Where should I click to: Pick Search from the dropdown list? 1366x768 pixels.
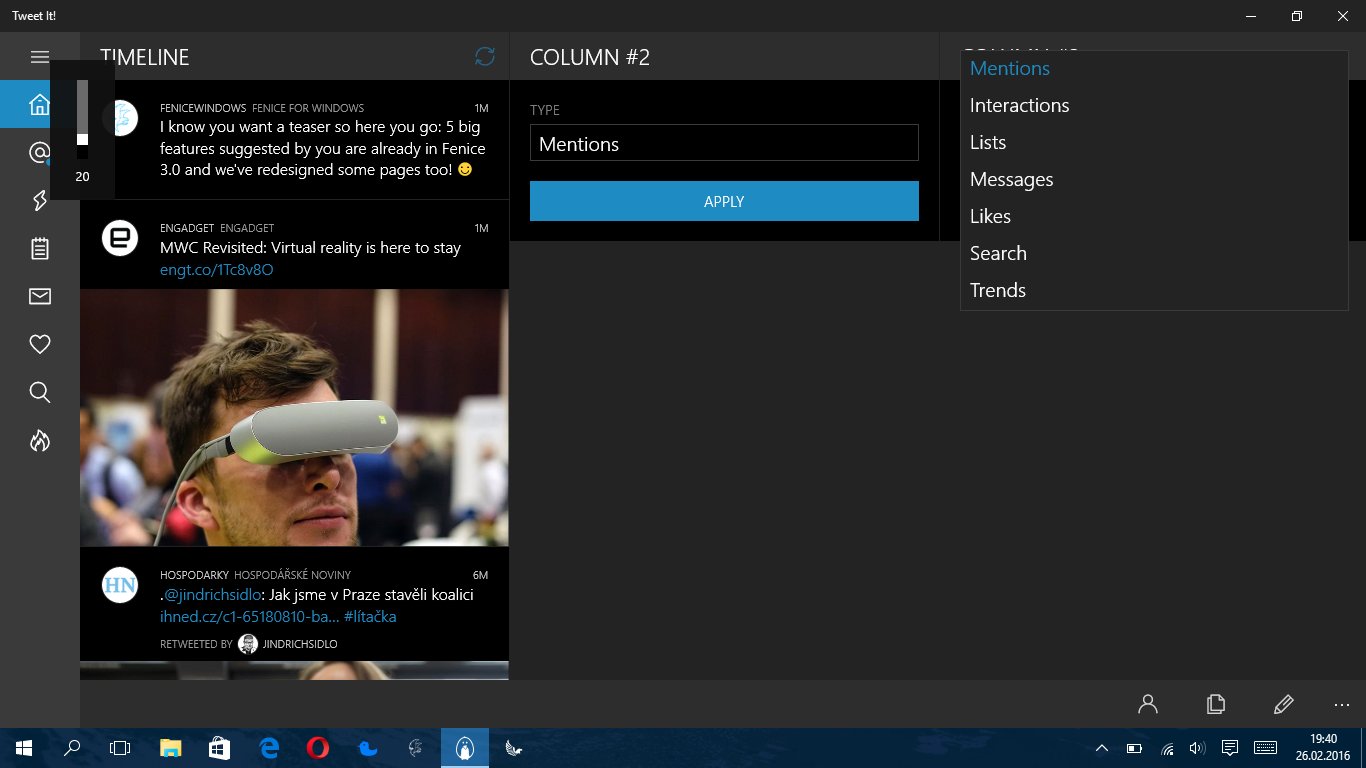click(x=1154, y=254)
